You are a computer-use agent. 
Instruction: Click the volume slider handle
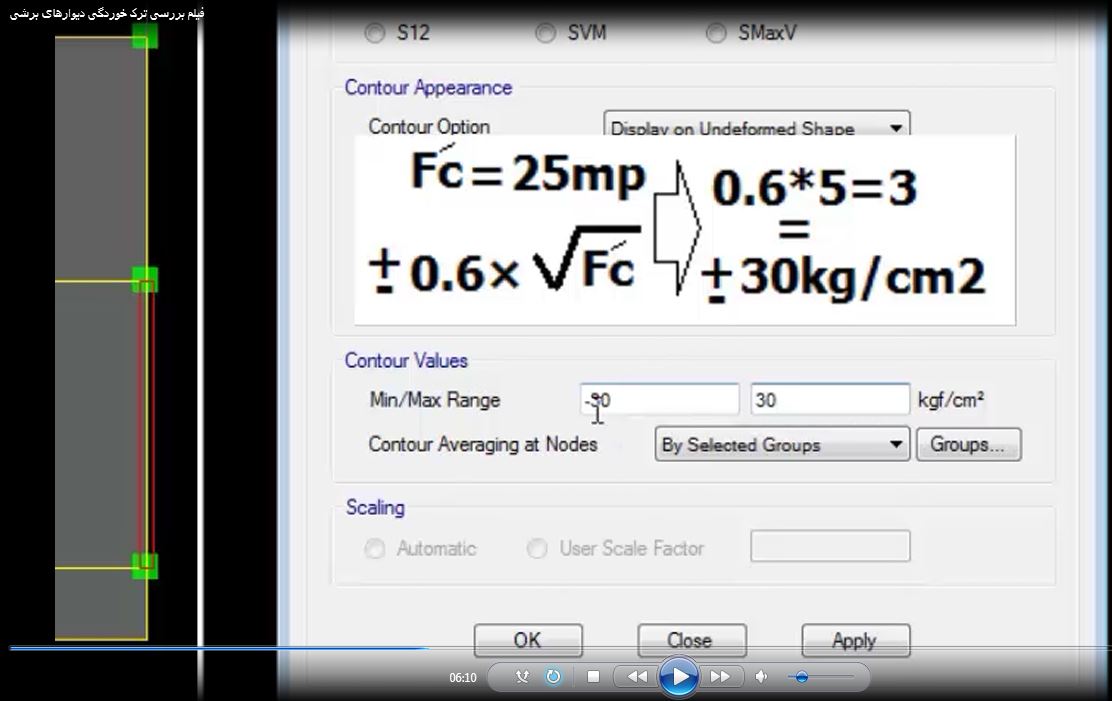pyautogui.click(x=801, y=677)
